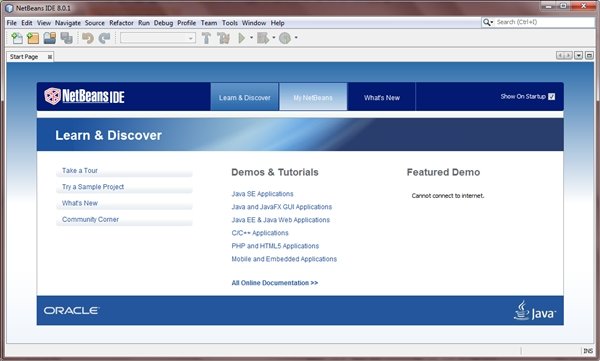The width and height of the screenshot is (600, 361).
Task: Expand Run Project dropdown arrow
Action: [x=251, y=38]
